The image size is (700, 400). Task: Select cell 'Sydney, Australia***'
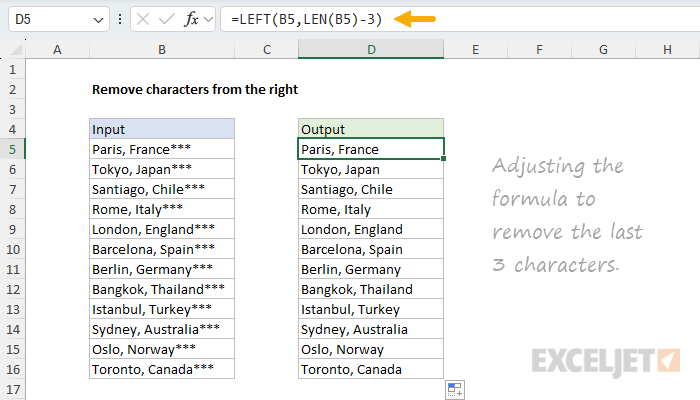coord(162,329)
